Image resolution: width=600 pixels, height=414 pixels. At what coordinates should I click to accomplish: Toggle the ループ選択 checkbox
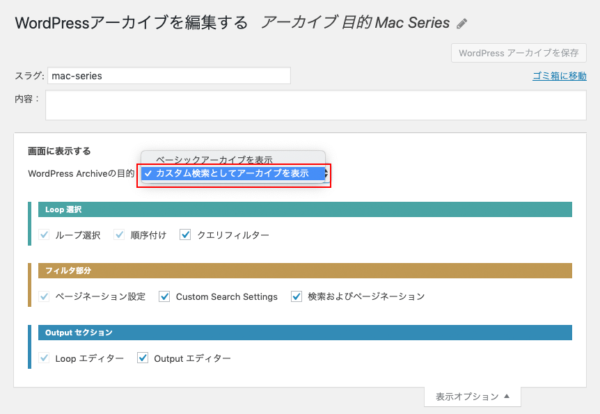(44, 235)
